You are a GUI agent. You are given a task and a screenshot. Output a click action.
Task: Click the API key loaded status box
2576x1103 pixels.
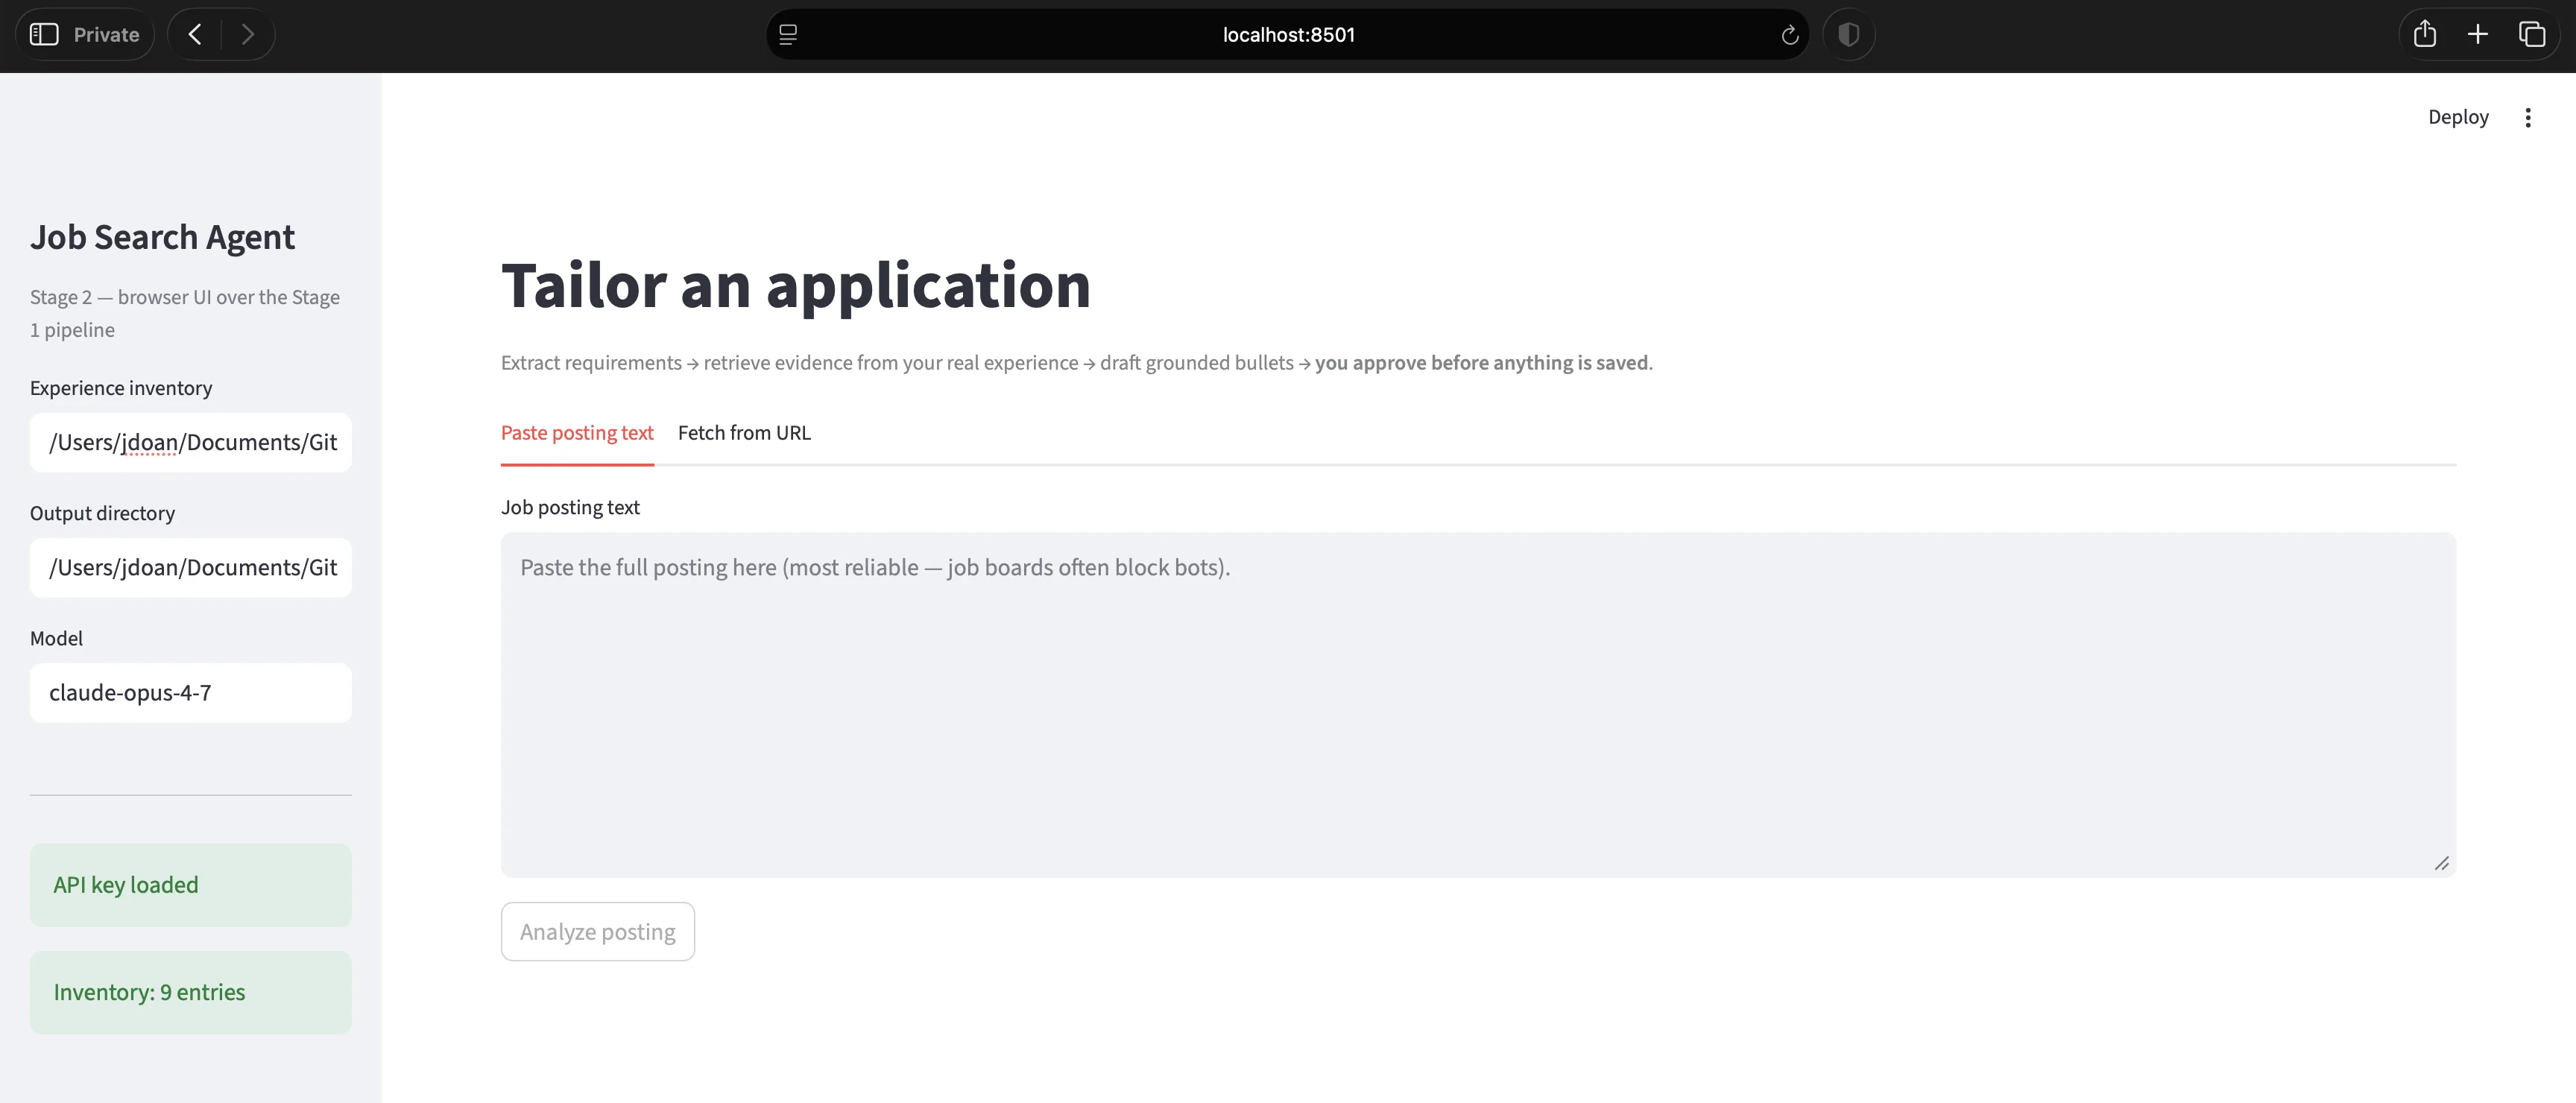pyautogui.click(x=191, y=885)
